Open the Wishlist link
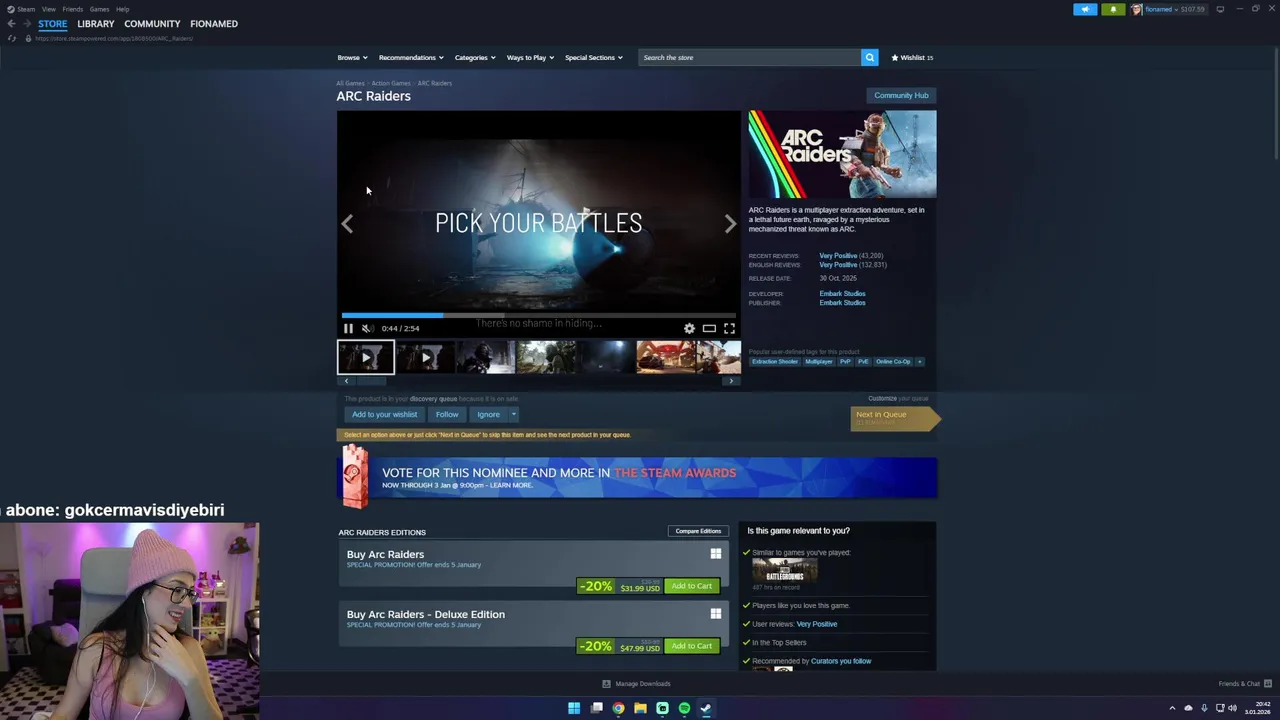The image size is (1280, 720). click(912, 57)
